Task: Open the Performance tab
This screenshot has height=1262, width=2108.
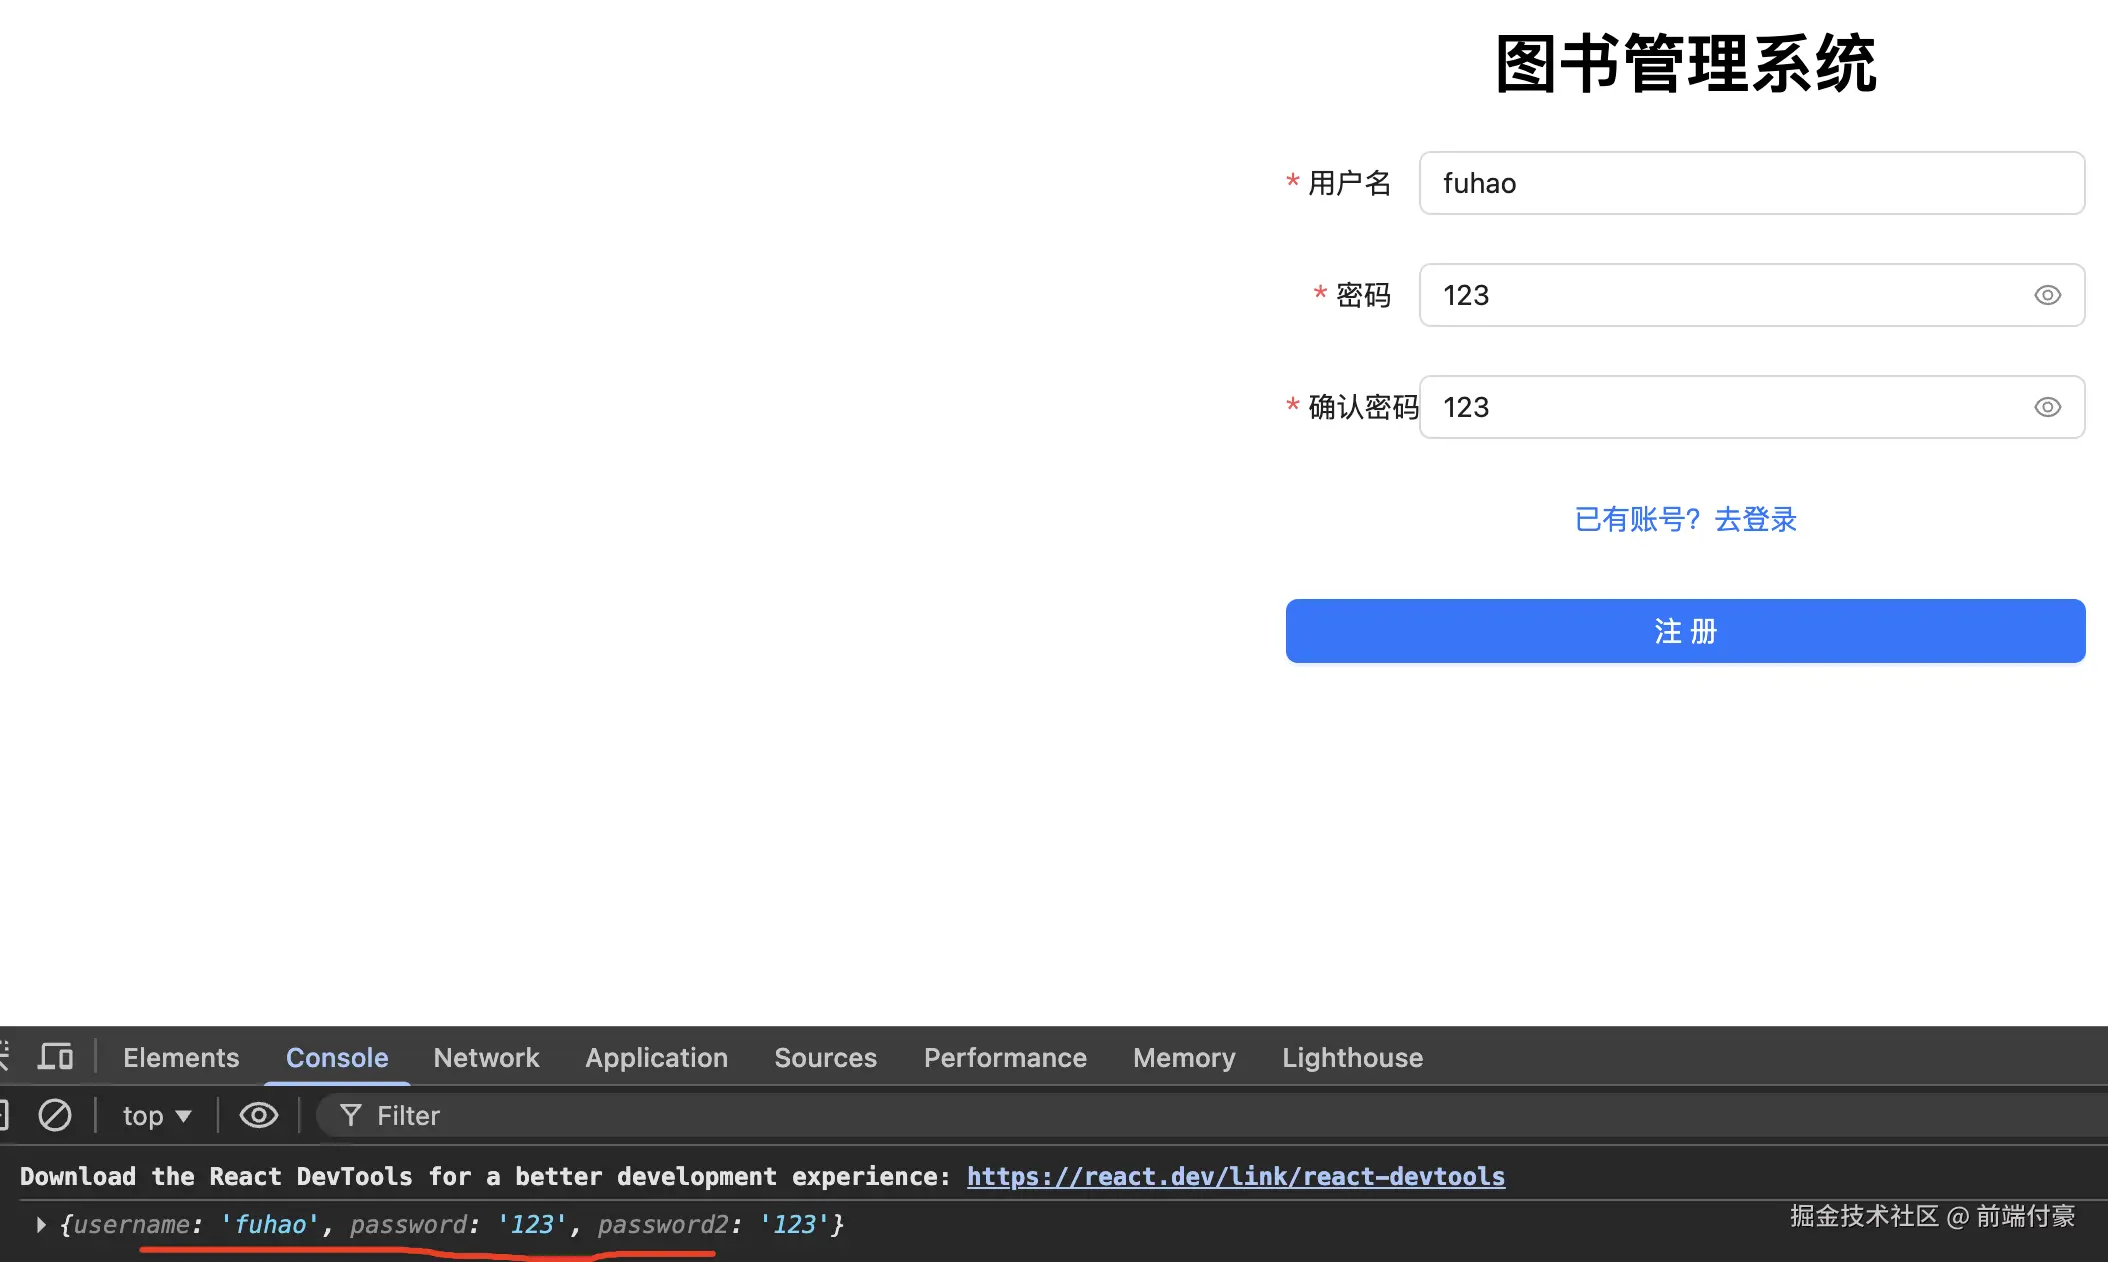Action: [x=1005, y=1057]
